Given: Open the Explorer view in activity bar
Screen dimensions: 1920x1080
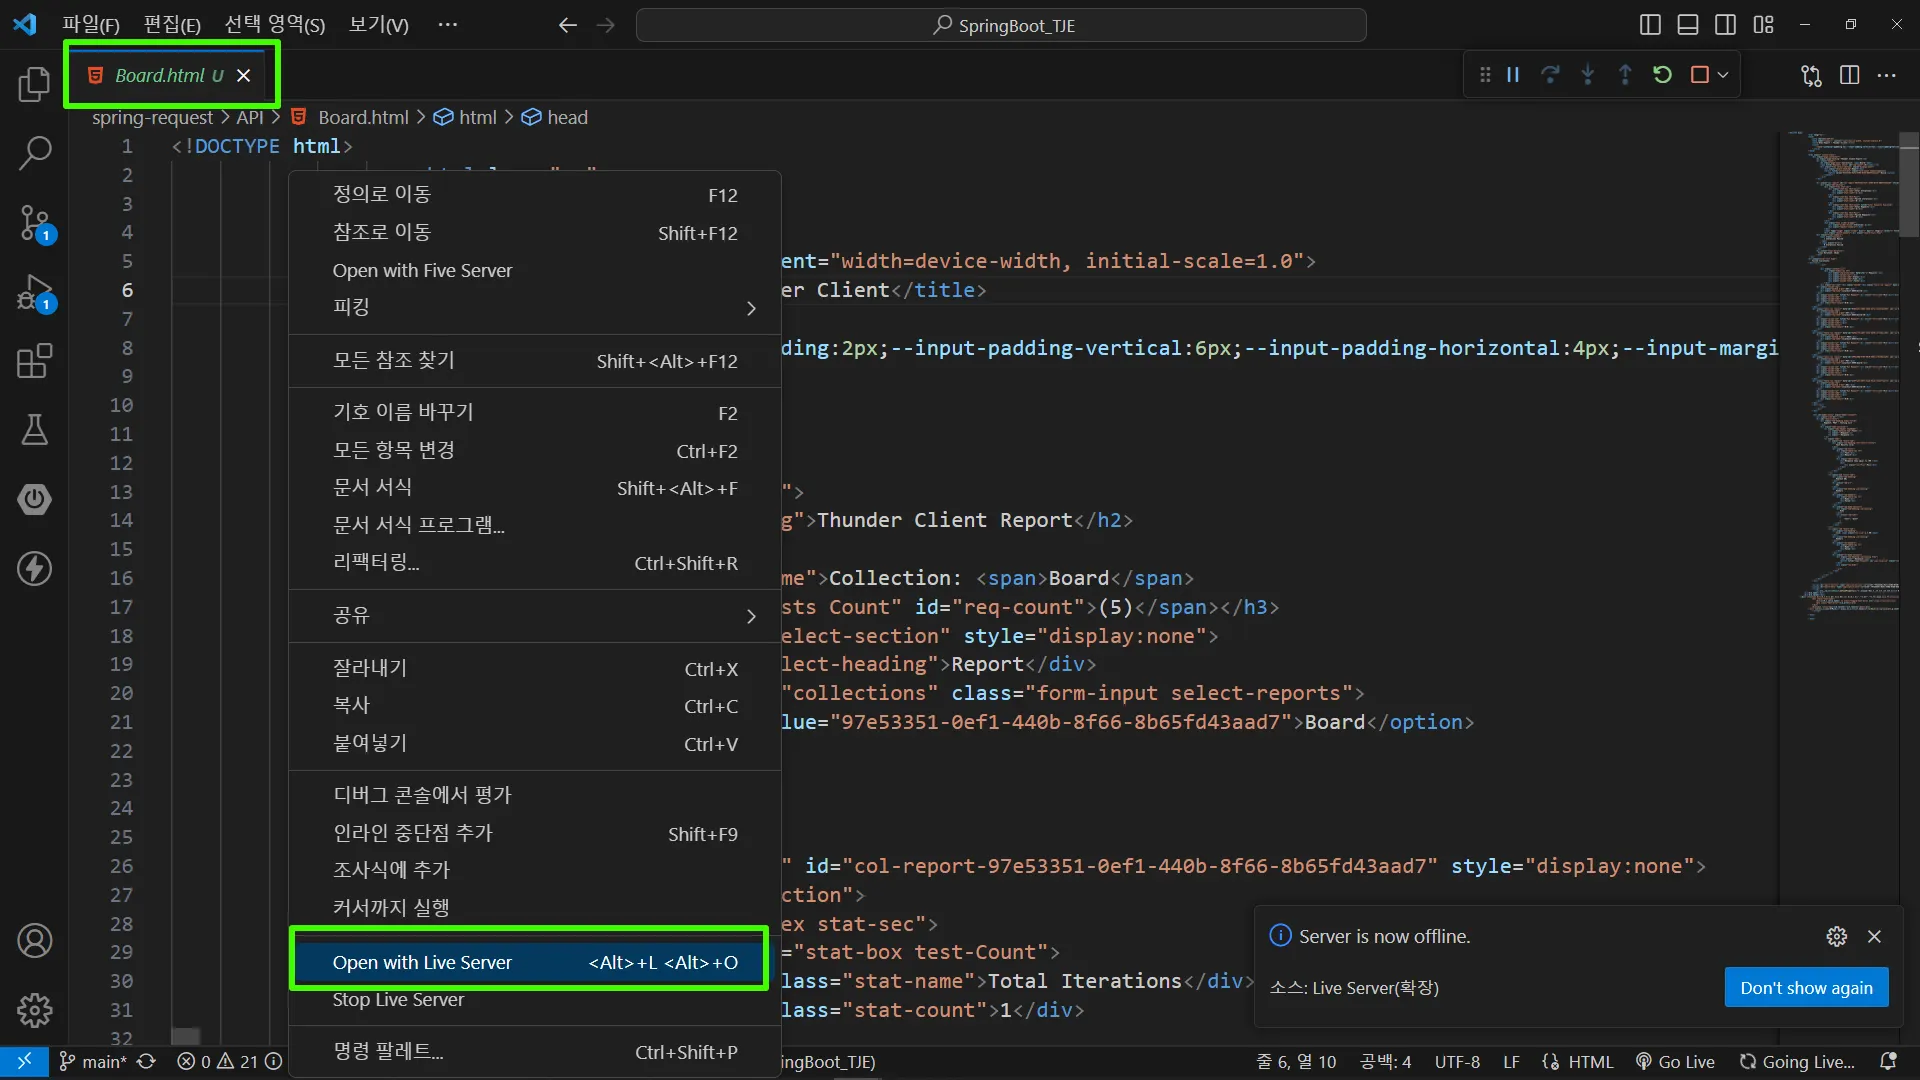Looking at the screenshot, I should click(34, 84).
